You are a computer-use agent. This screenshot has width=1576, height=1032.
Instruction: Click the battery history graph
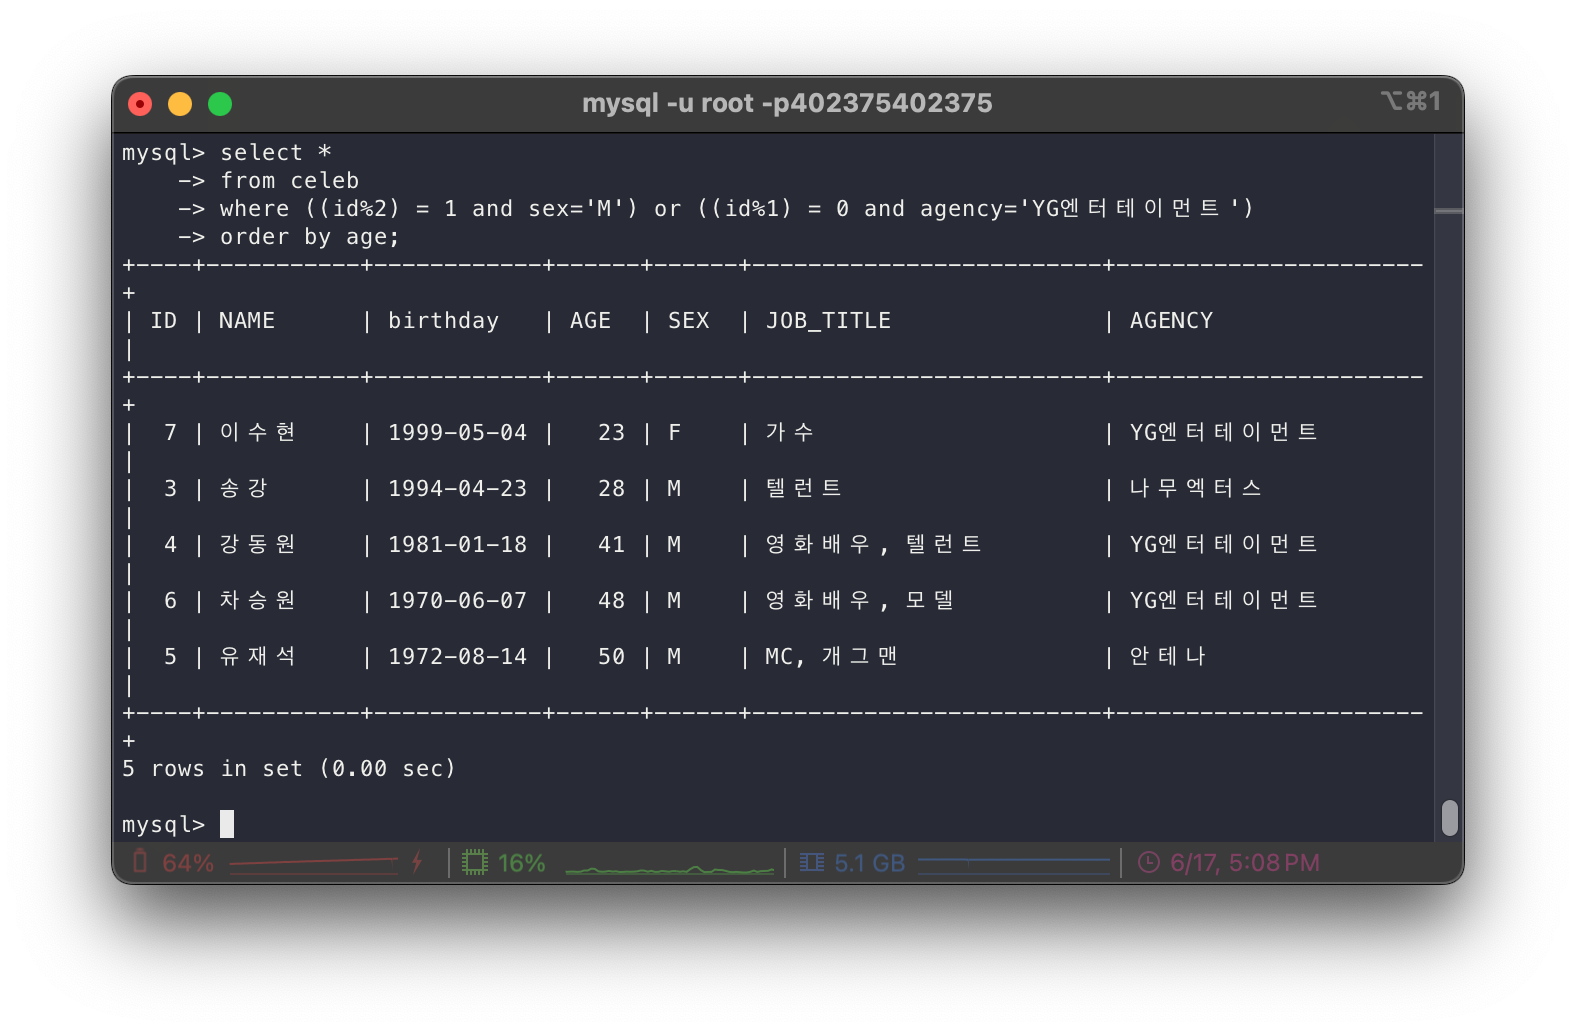coord(314,864)
